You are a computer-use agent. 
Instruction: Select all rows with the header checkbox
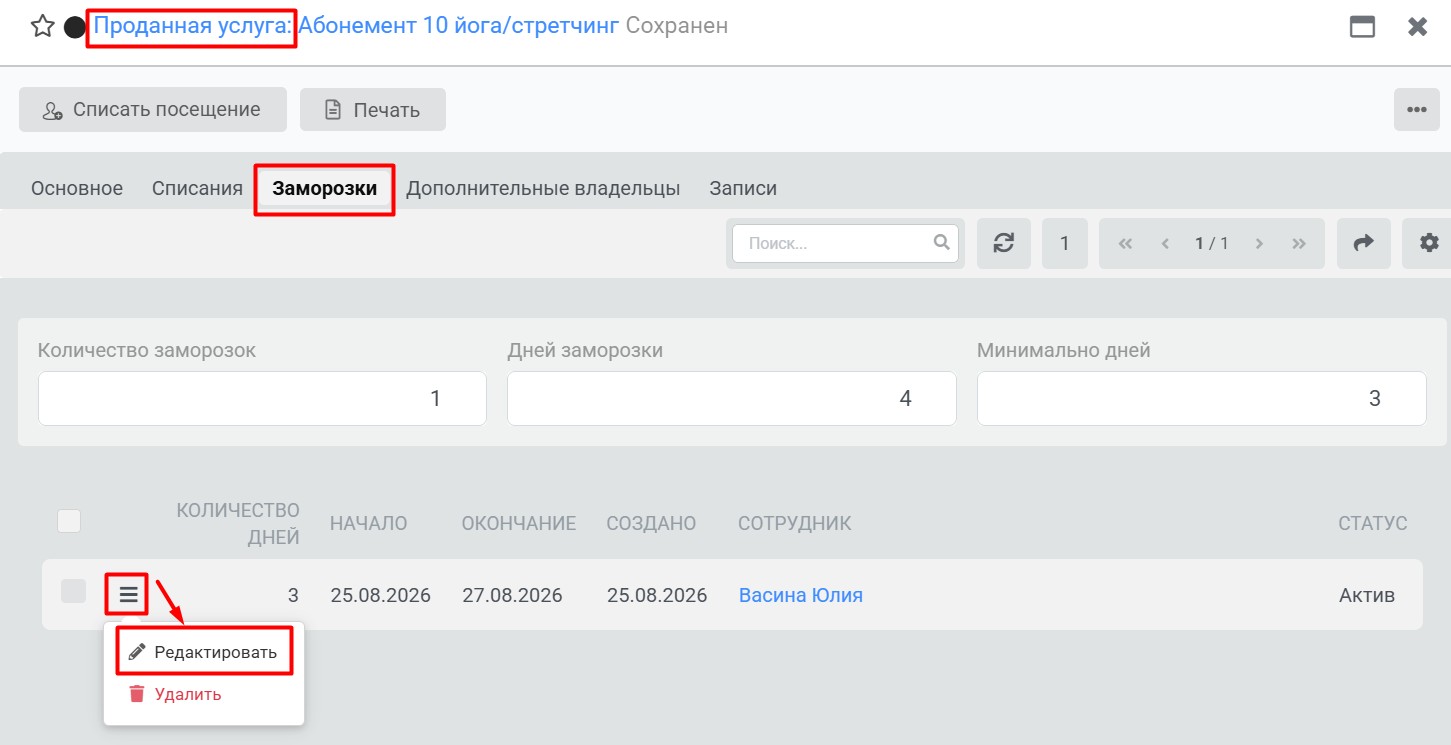pos(69,521)
